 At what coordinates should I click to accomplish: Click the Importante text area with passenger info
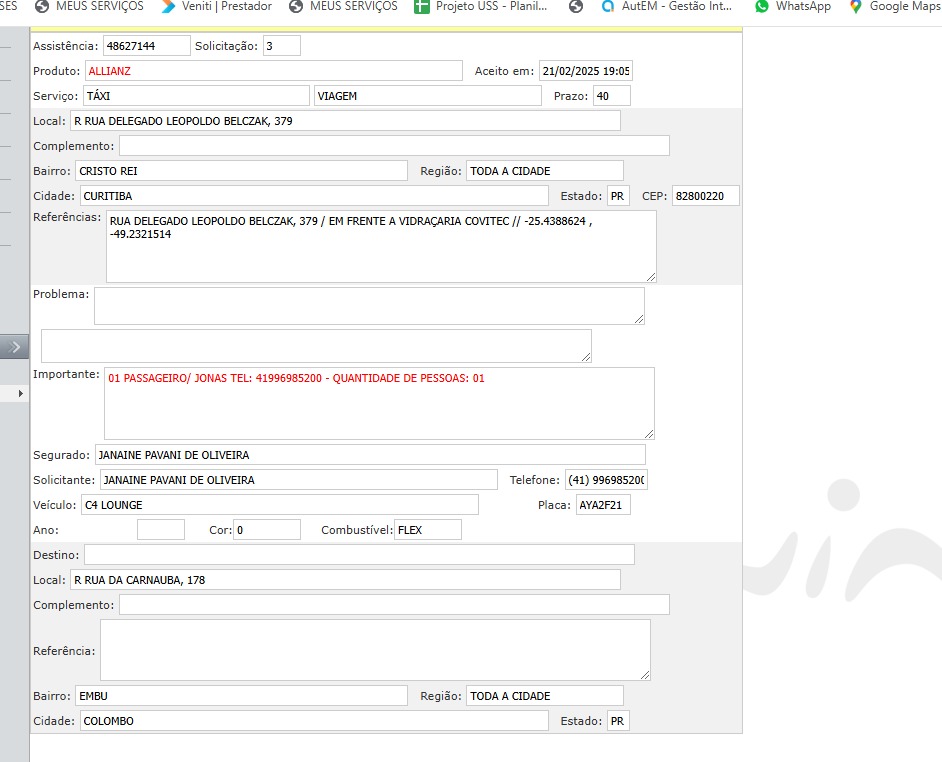pyautogui.click(x=379, y=403)
